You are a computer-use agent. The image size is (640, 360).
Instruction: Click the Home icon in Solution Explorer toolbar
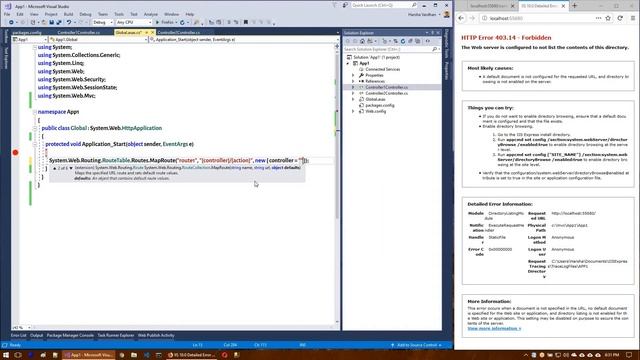pos(362,41)
